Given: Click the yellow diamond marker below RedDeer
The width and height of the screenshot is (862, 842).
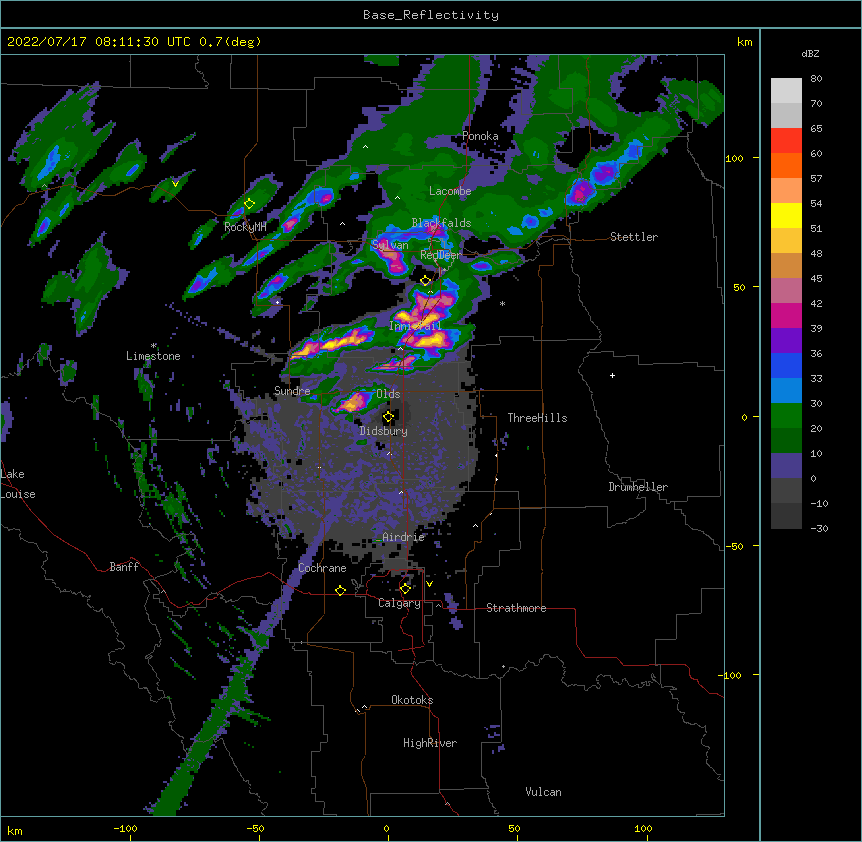Looking at the screenshot, I should [425, 281].
